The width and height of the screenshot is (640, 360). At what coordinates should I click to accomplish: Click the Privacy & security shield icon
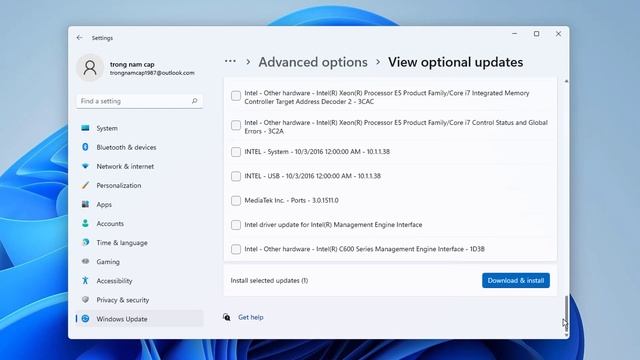tap(85, 300)
